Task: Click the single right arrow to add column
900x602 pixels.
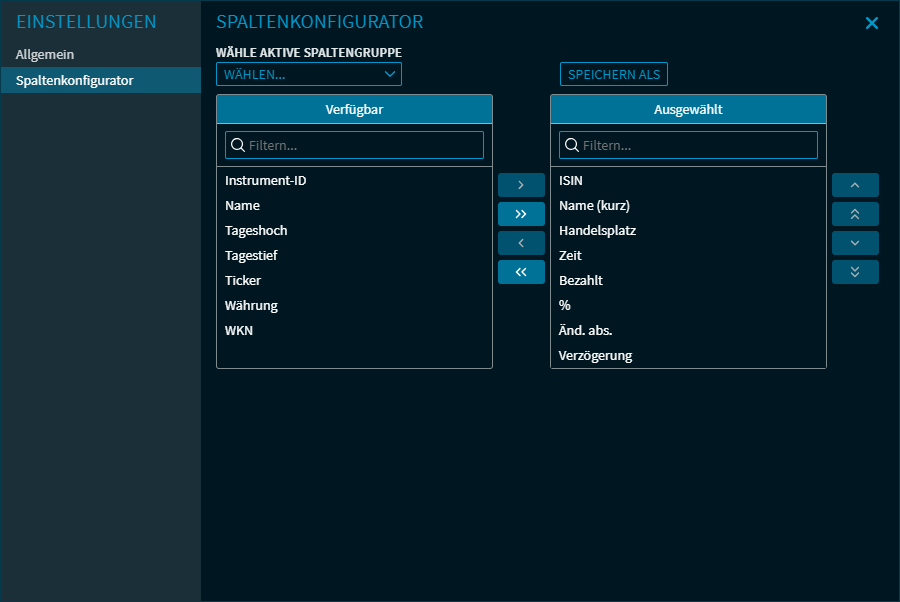Action: coord(521,185)
